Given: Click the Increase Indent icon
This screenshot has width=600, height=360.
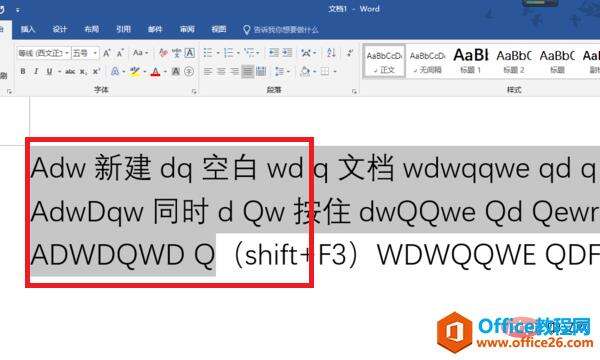Looking at the screenshot, I should point(287,53).
